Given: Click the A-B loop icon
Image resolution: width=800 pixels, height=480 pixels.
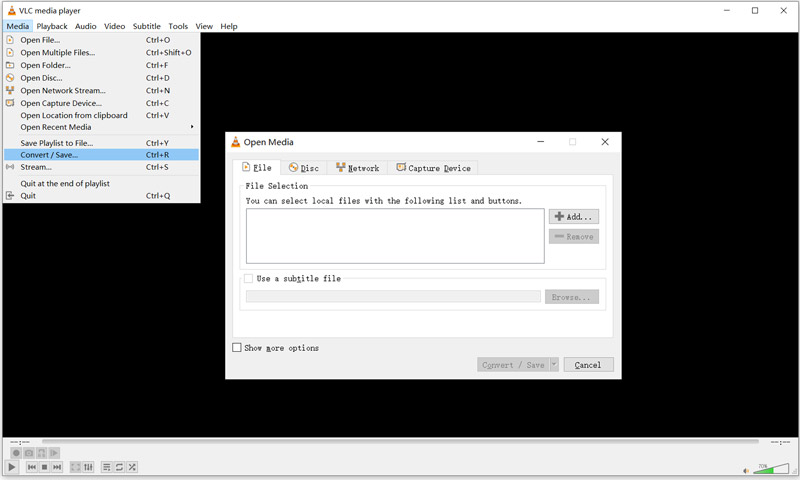Looking at the screenshot, I should pos(42,453).
